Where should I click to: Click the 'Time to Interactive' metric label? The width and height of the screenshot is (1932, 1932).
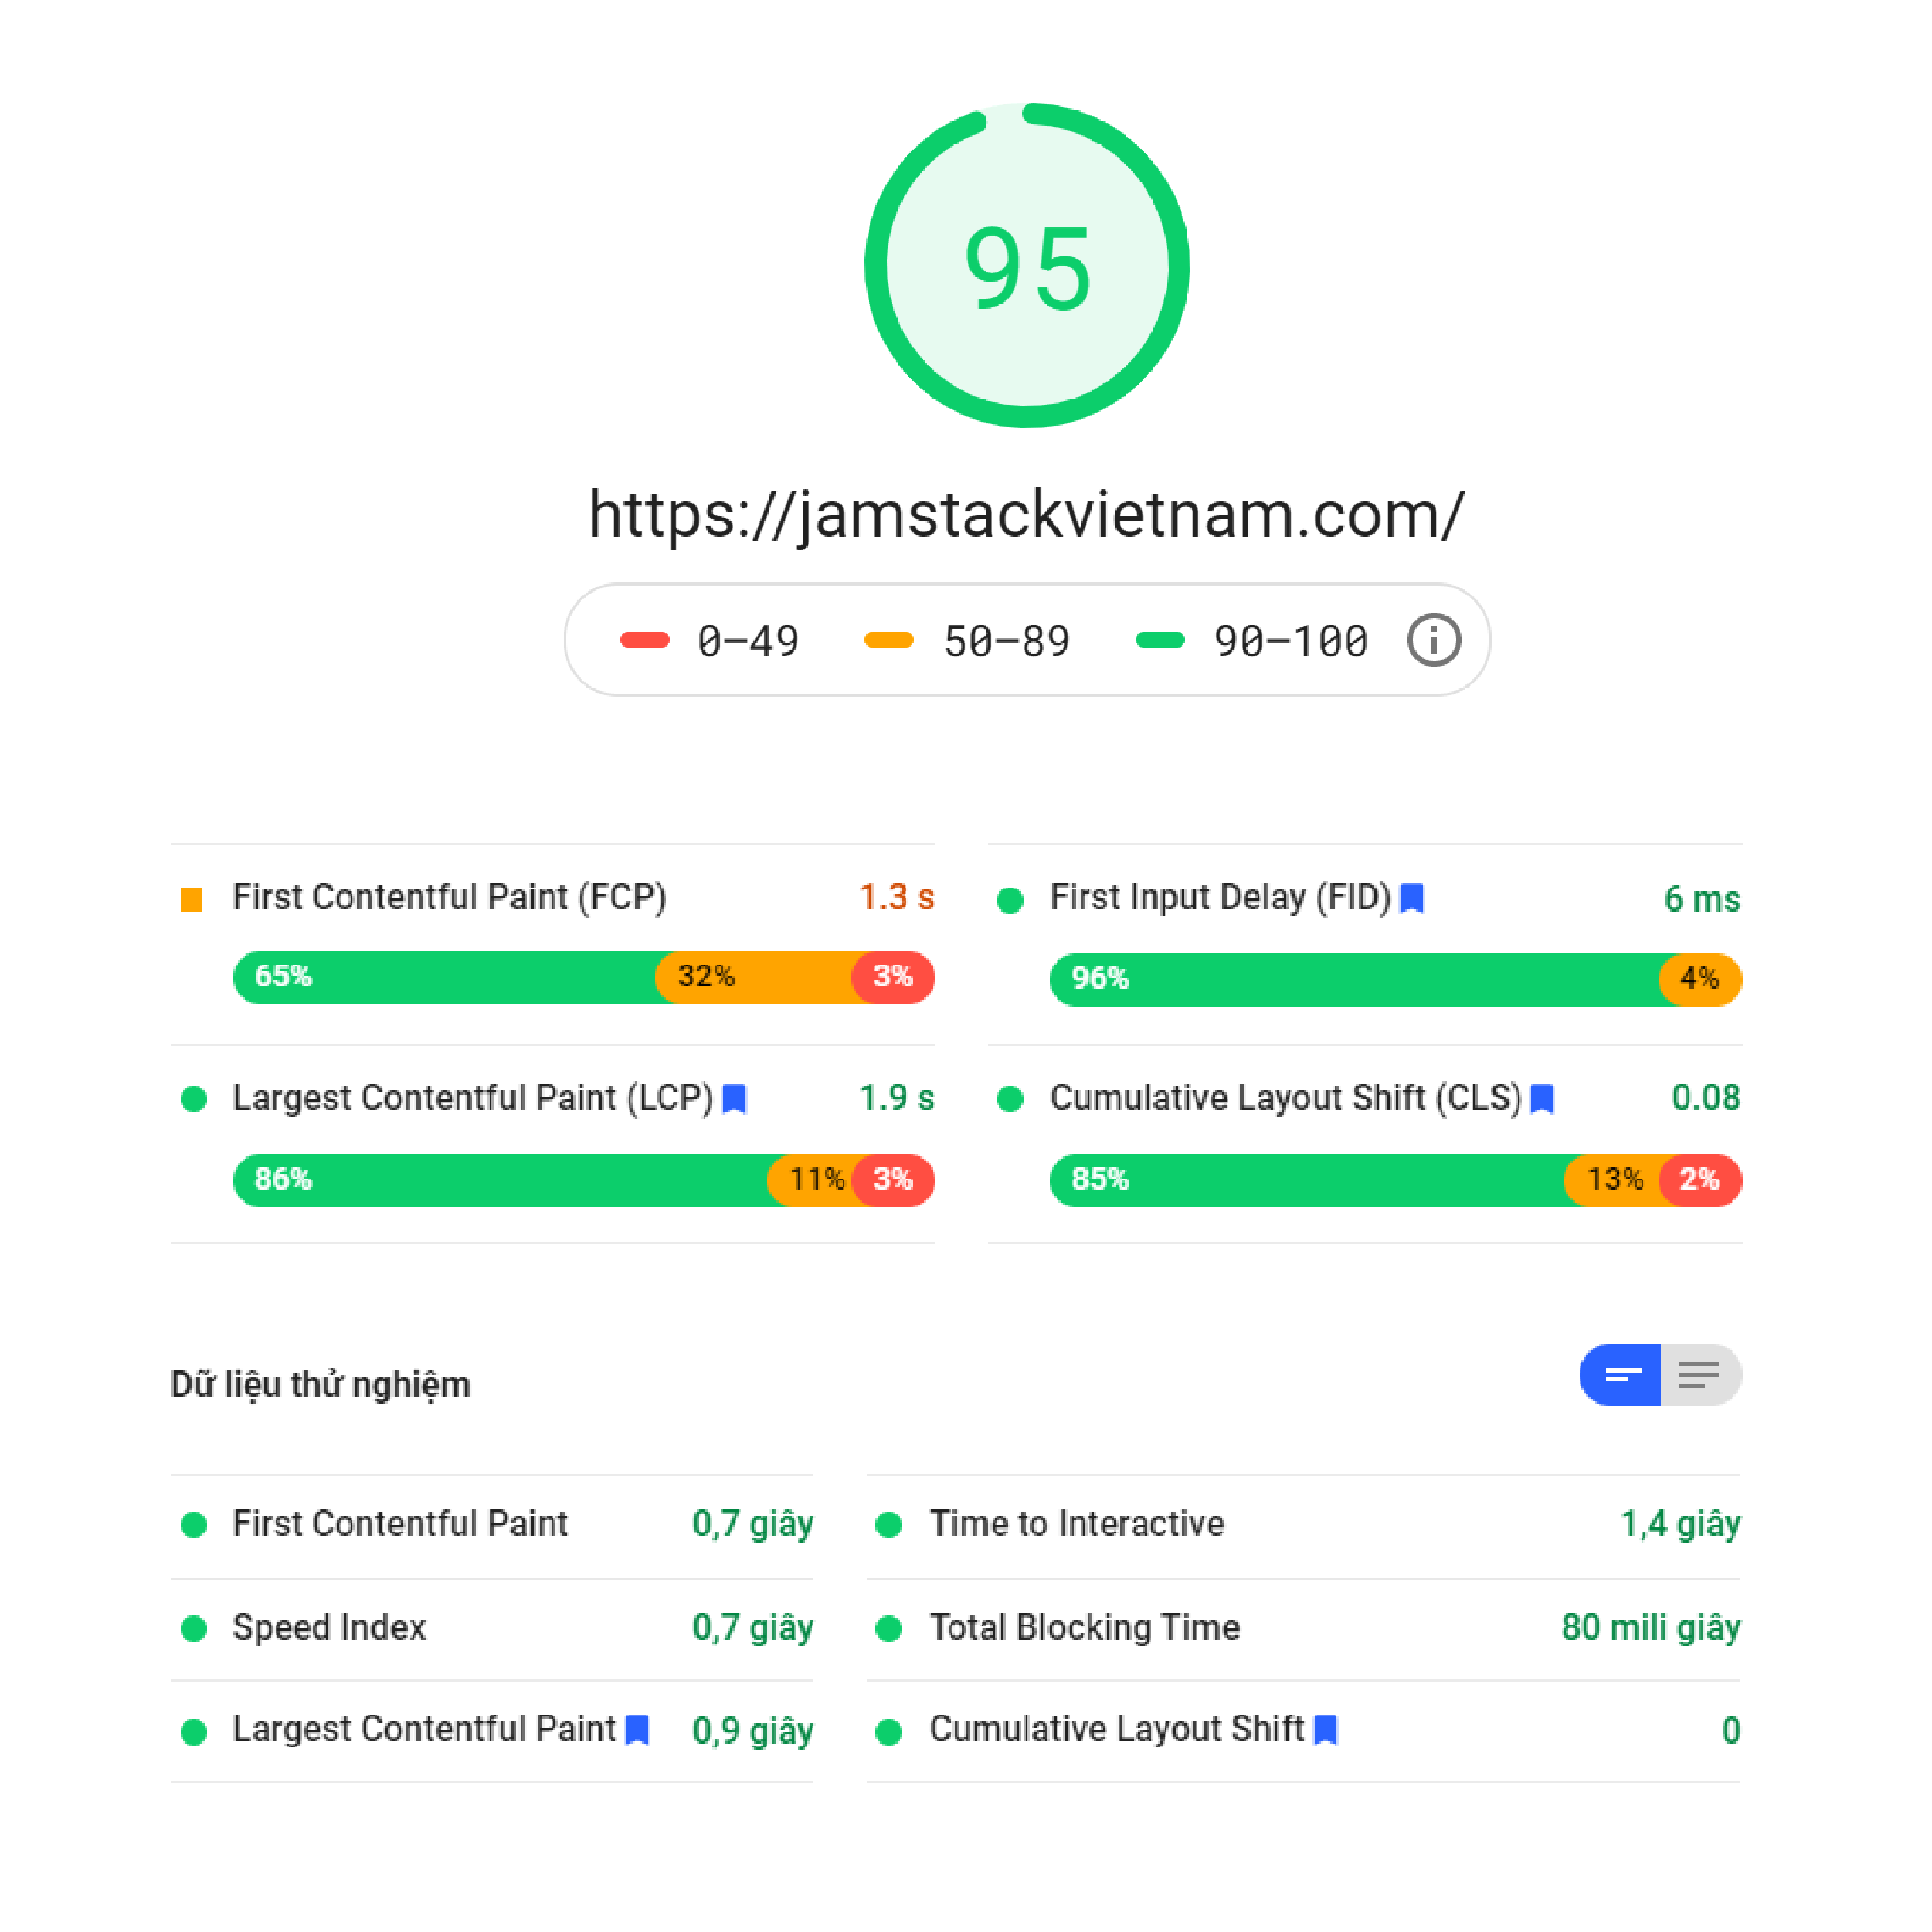(1077, 1524)
